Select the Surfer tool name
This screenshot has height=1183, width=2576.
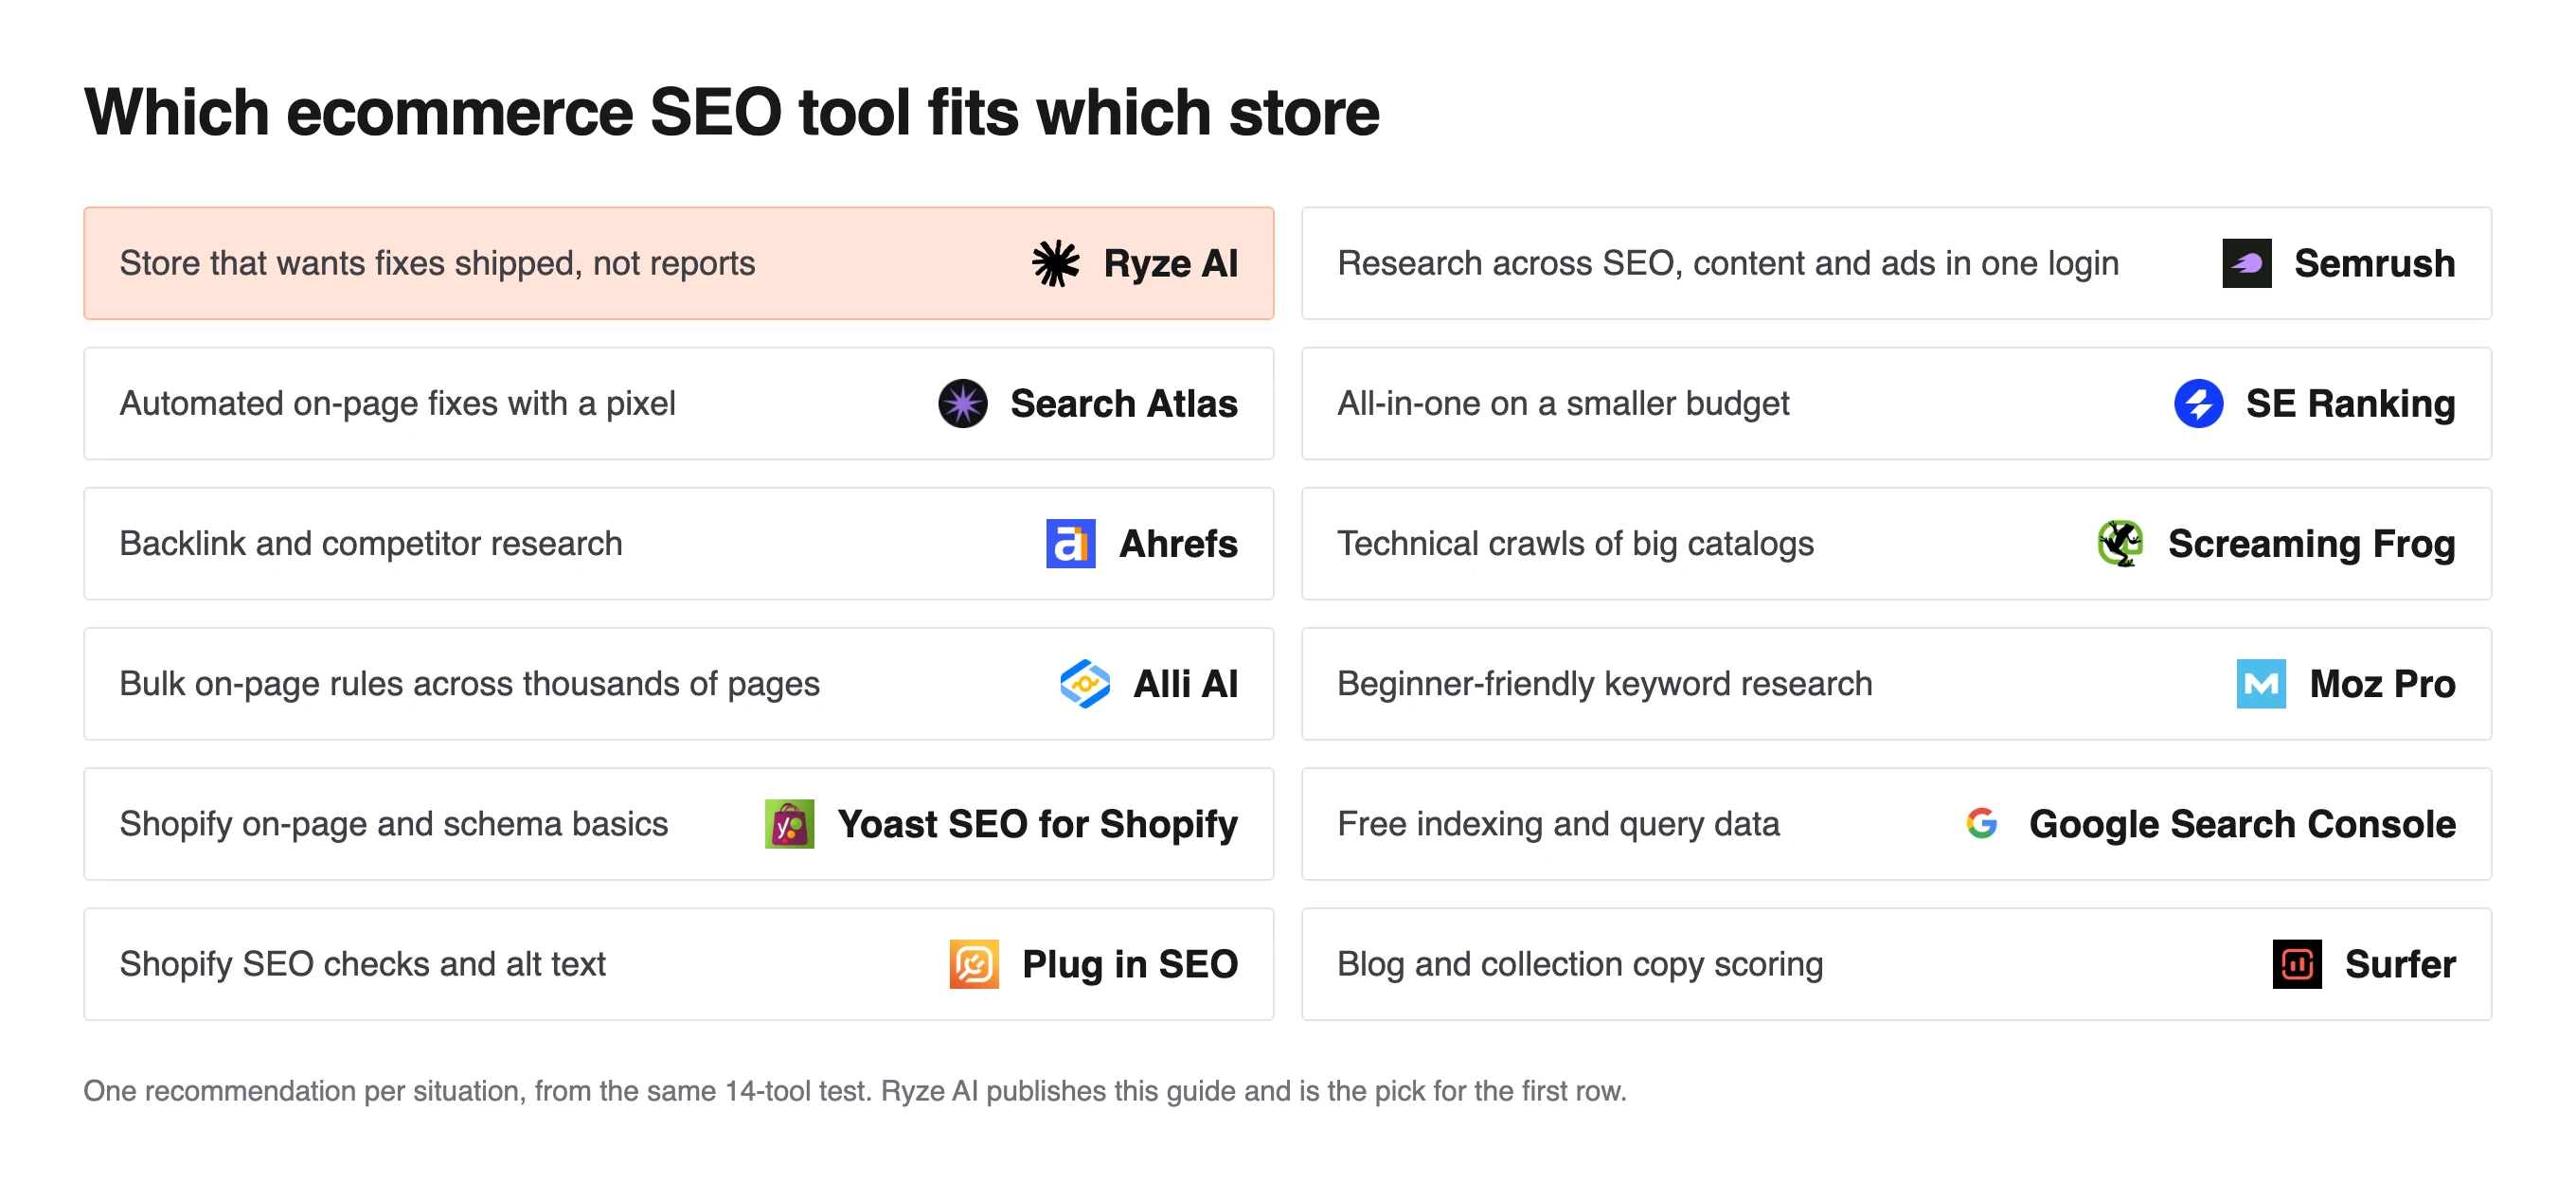(2400, 963)
